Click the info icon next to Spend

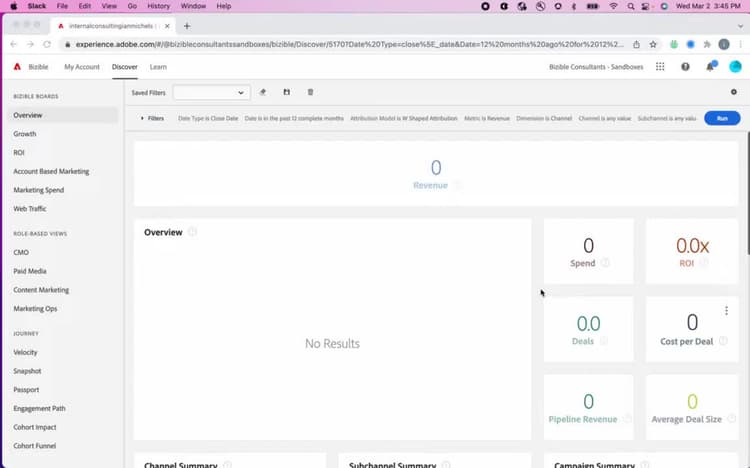pyautogui.click(x=605, y=263)
